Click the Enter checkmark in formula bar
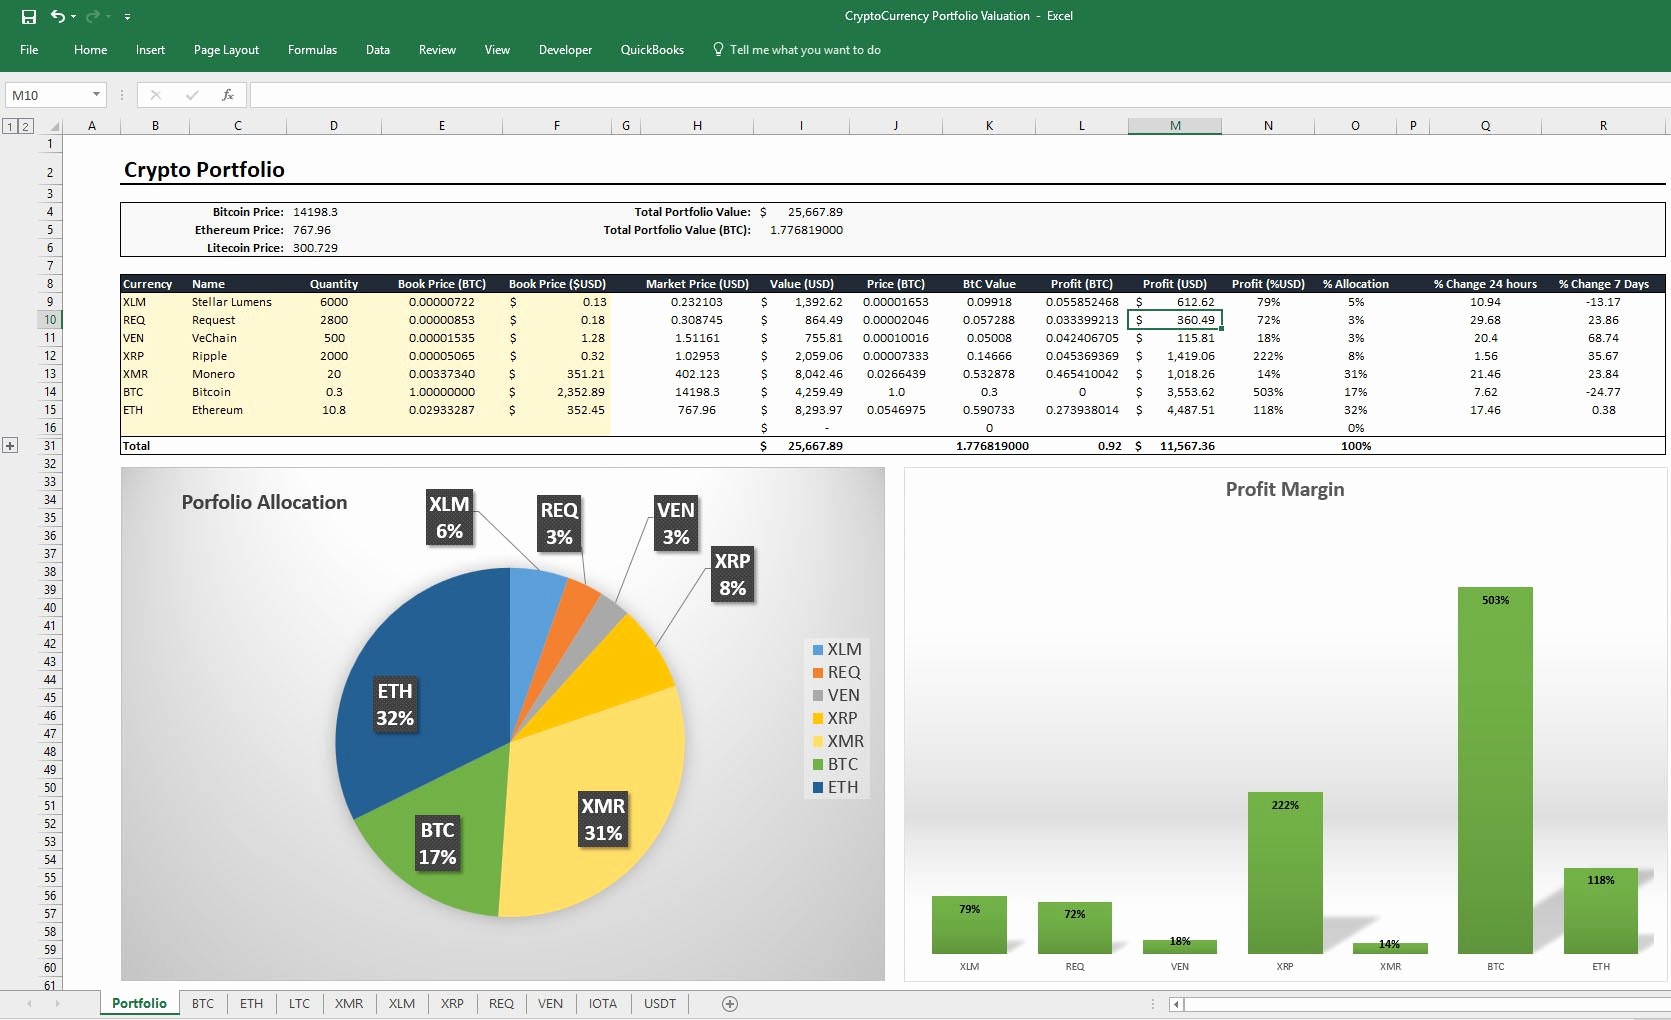 (192, 94)
